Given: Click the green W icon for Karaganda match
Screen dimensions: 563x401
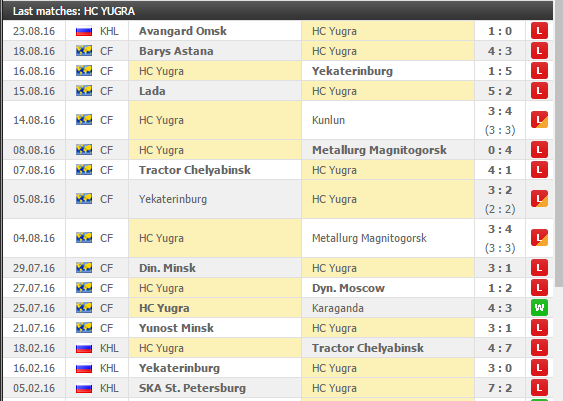Looking at the screenshot, I should pos(539,308).
